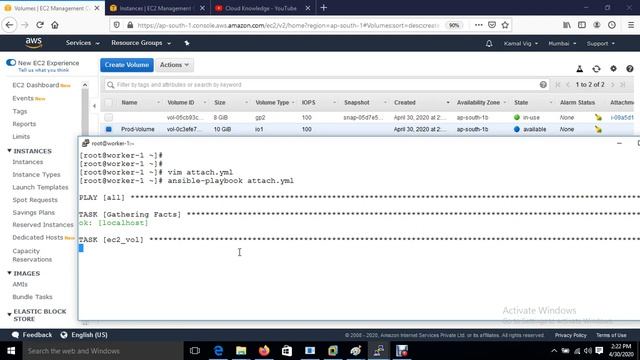This screenshot has width=640, height=360.
Task: Go back in Firefox browser
Action: click(x=9, y=25)
